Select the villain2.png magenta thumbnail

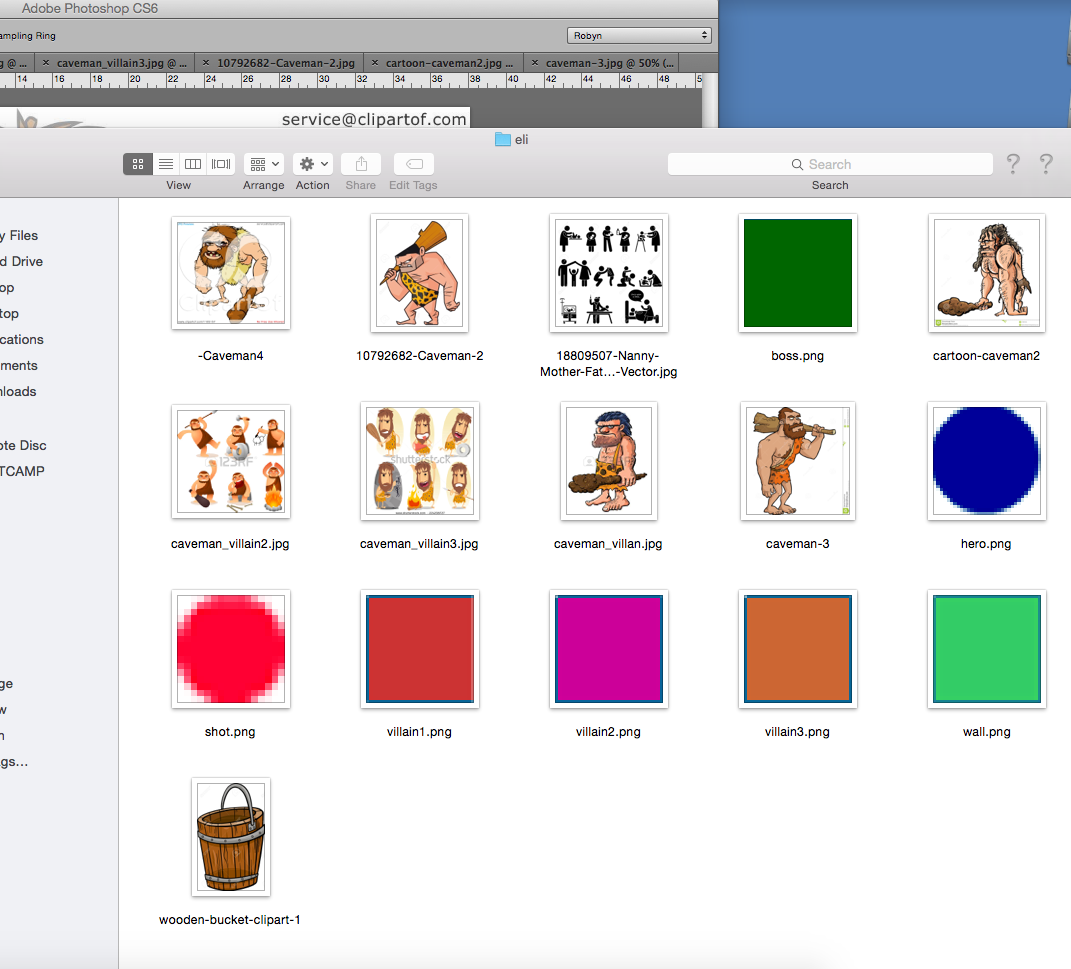608,649
